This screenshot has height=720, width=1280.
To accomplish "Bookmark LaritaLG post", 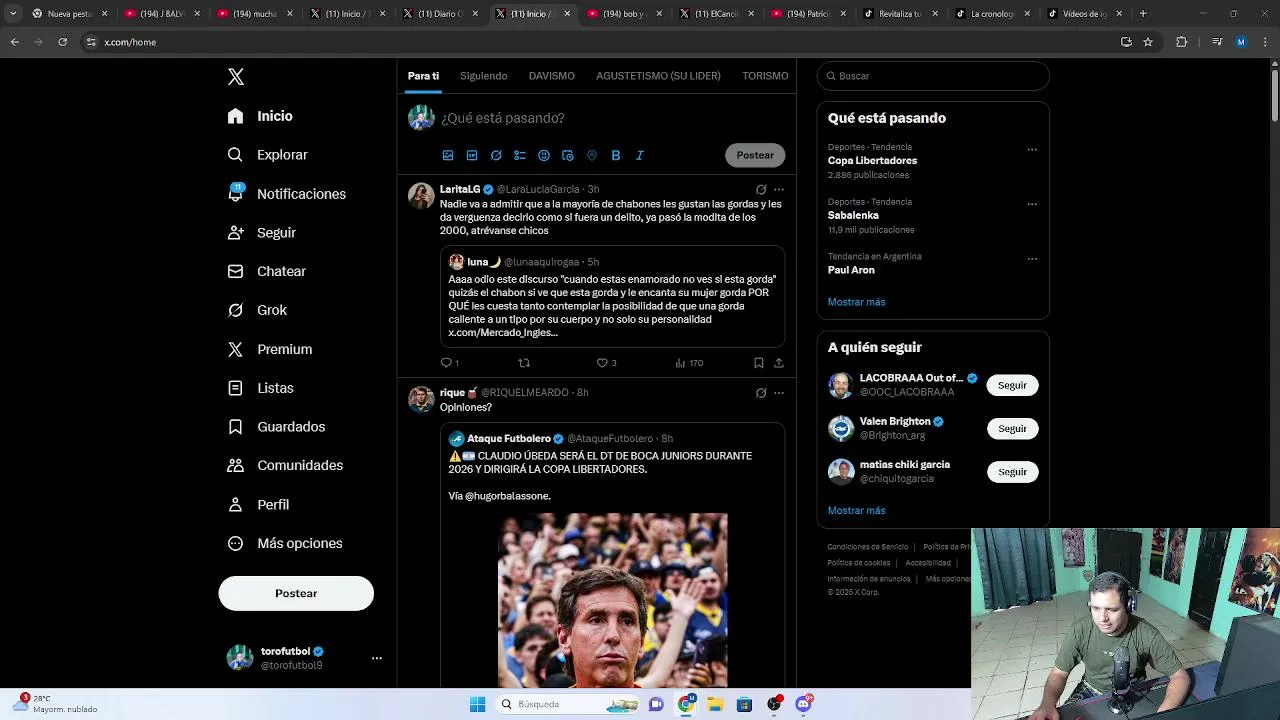I will pyautogui.click(x=759, y=363).
